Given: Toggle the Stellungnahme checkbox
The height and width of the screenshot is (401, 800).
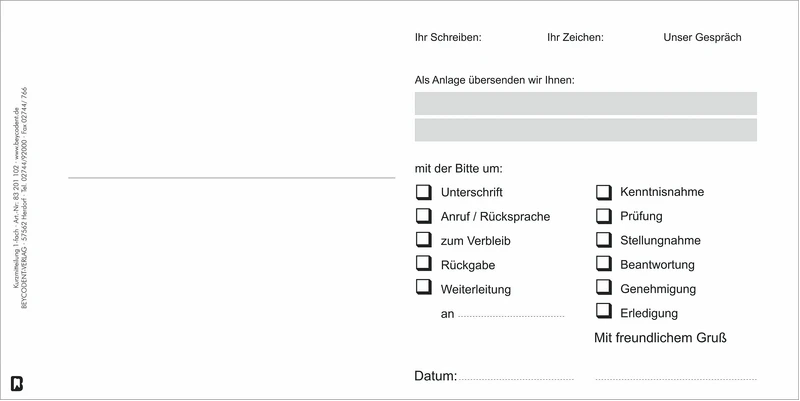Looking at the screenshot, I should point(603,240).
